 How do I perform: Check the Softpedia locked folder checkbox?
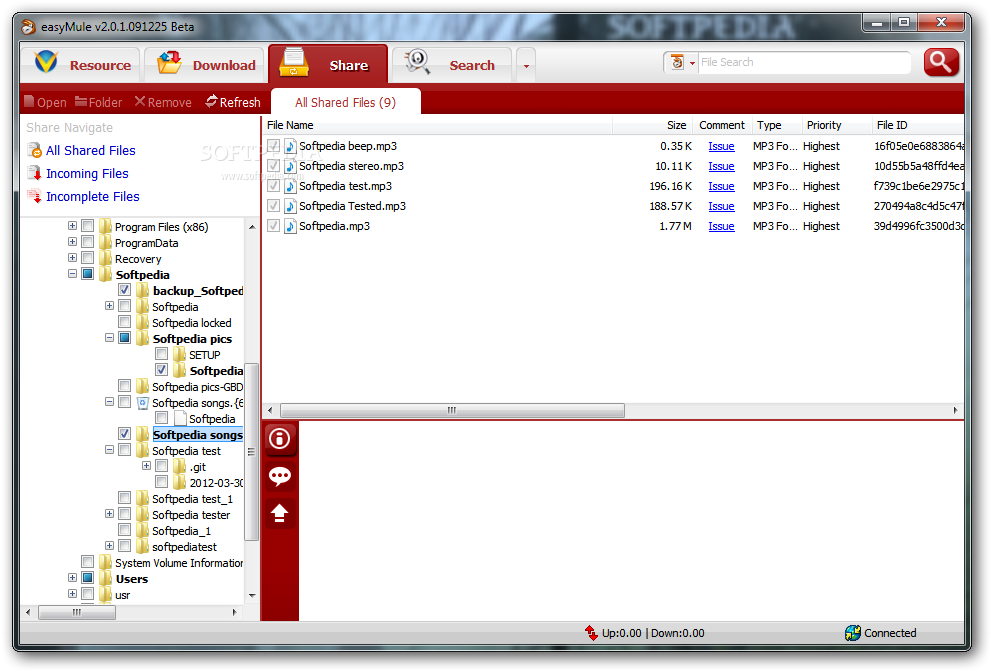point(125,323)
